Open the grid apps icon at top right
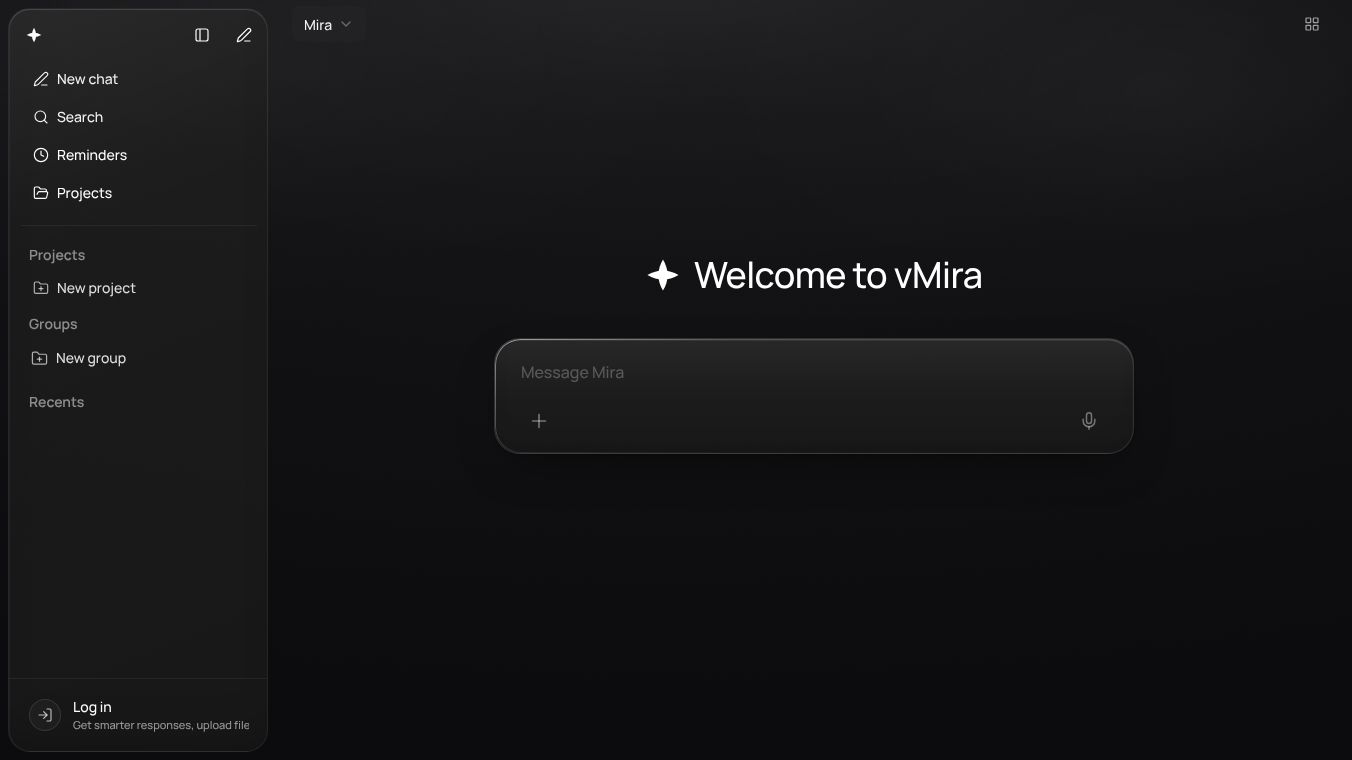The image size is (1352, 760). [1312, 24]
